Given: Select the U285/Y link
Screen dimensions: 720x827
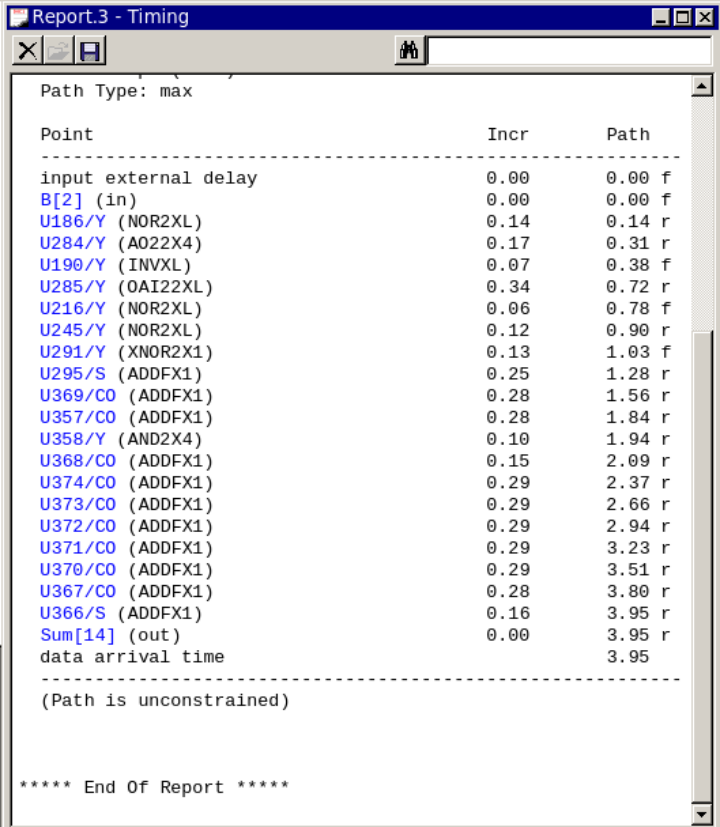Looking at the screenshot, I should 73,287.
